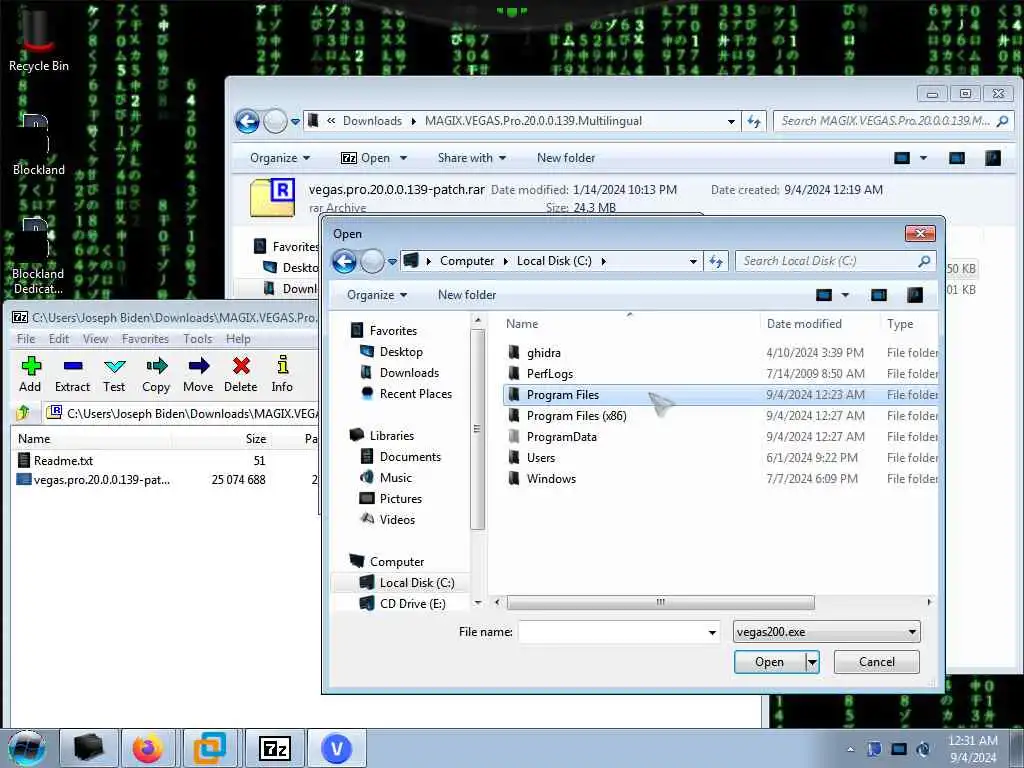Click the 7-Zip Move toolbar icon
1024x768 pixels.
(198, 374)
